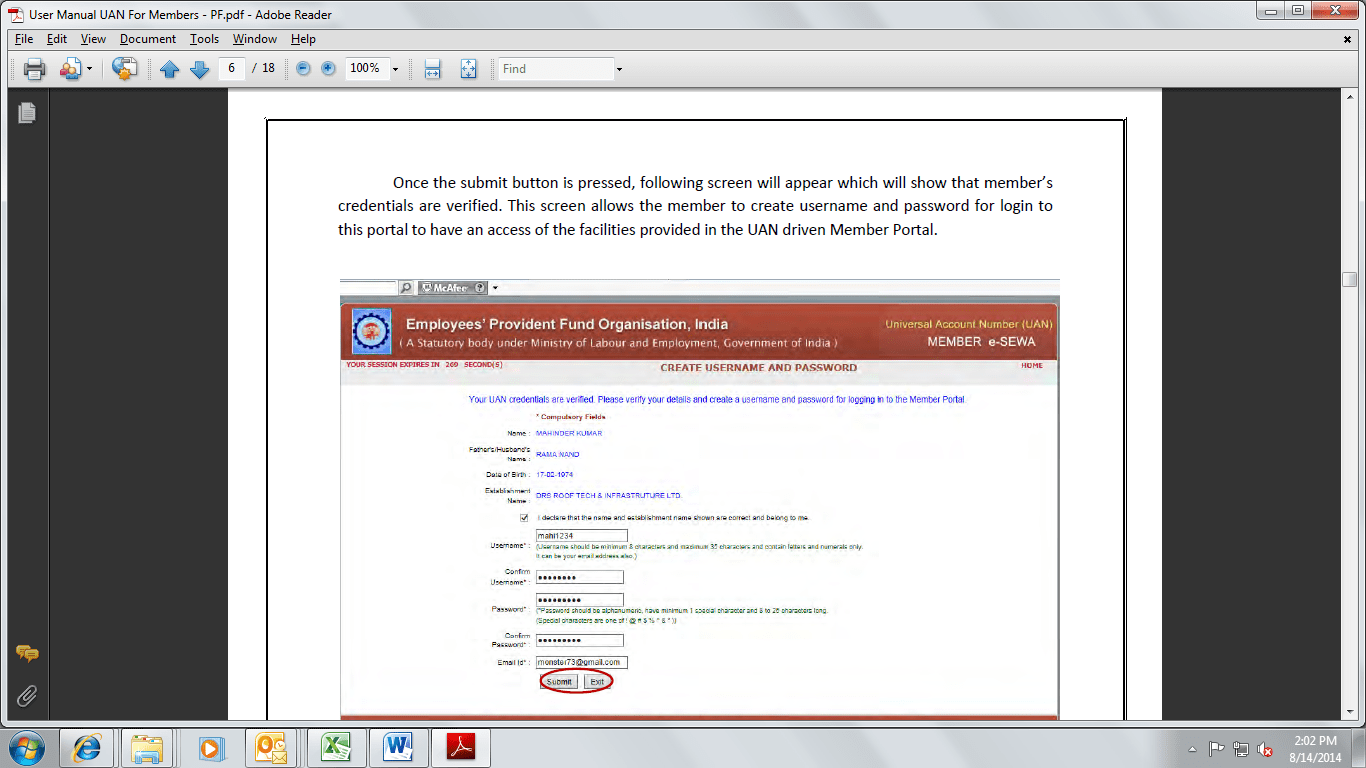1366x768 pixels.
Task: Open the Comments panel icon in sidebar
Action: point(27,654)
